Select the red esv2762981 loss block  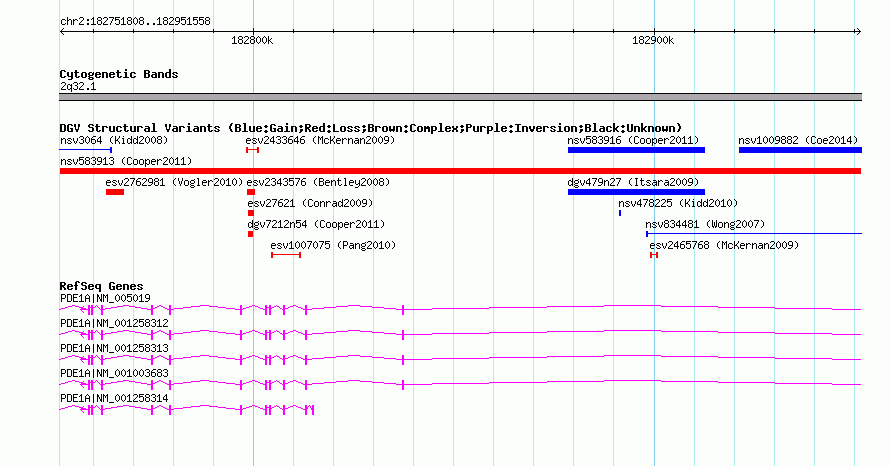click(115, 192)
